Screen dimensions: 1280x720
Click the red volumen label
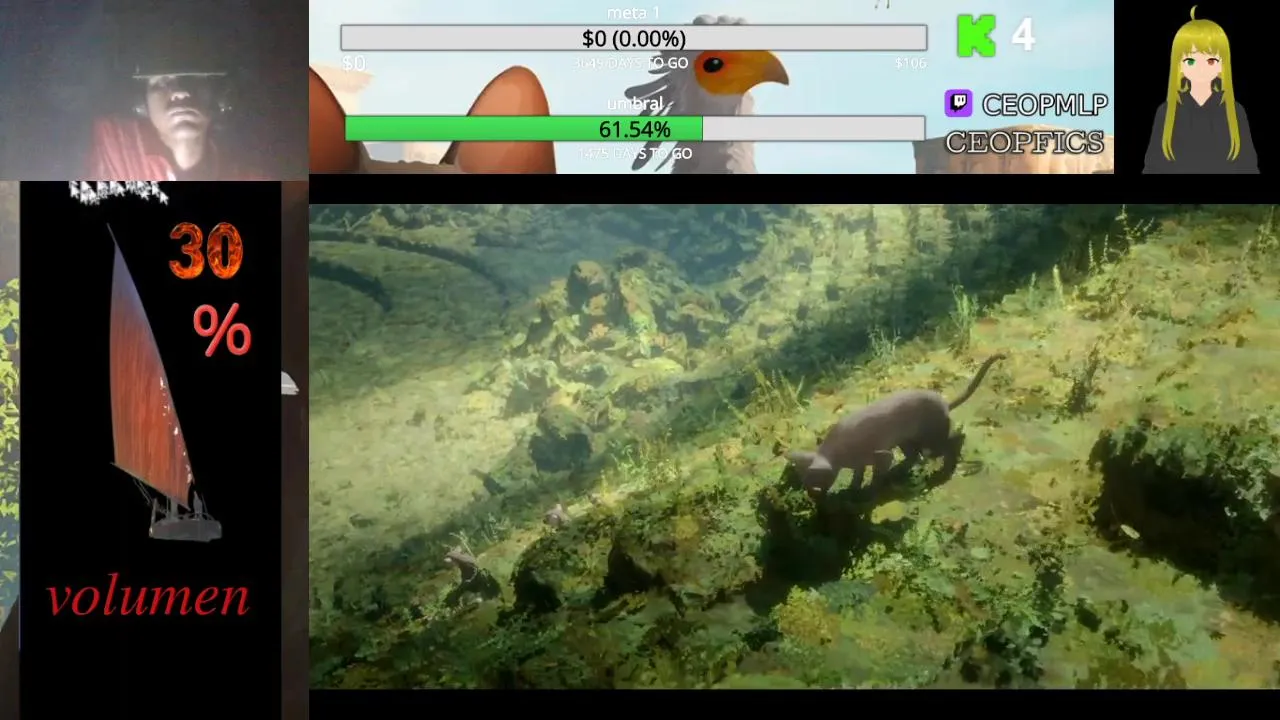148,597
